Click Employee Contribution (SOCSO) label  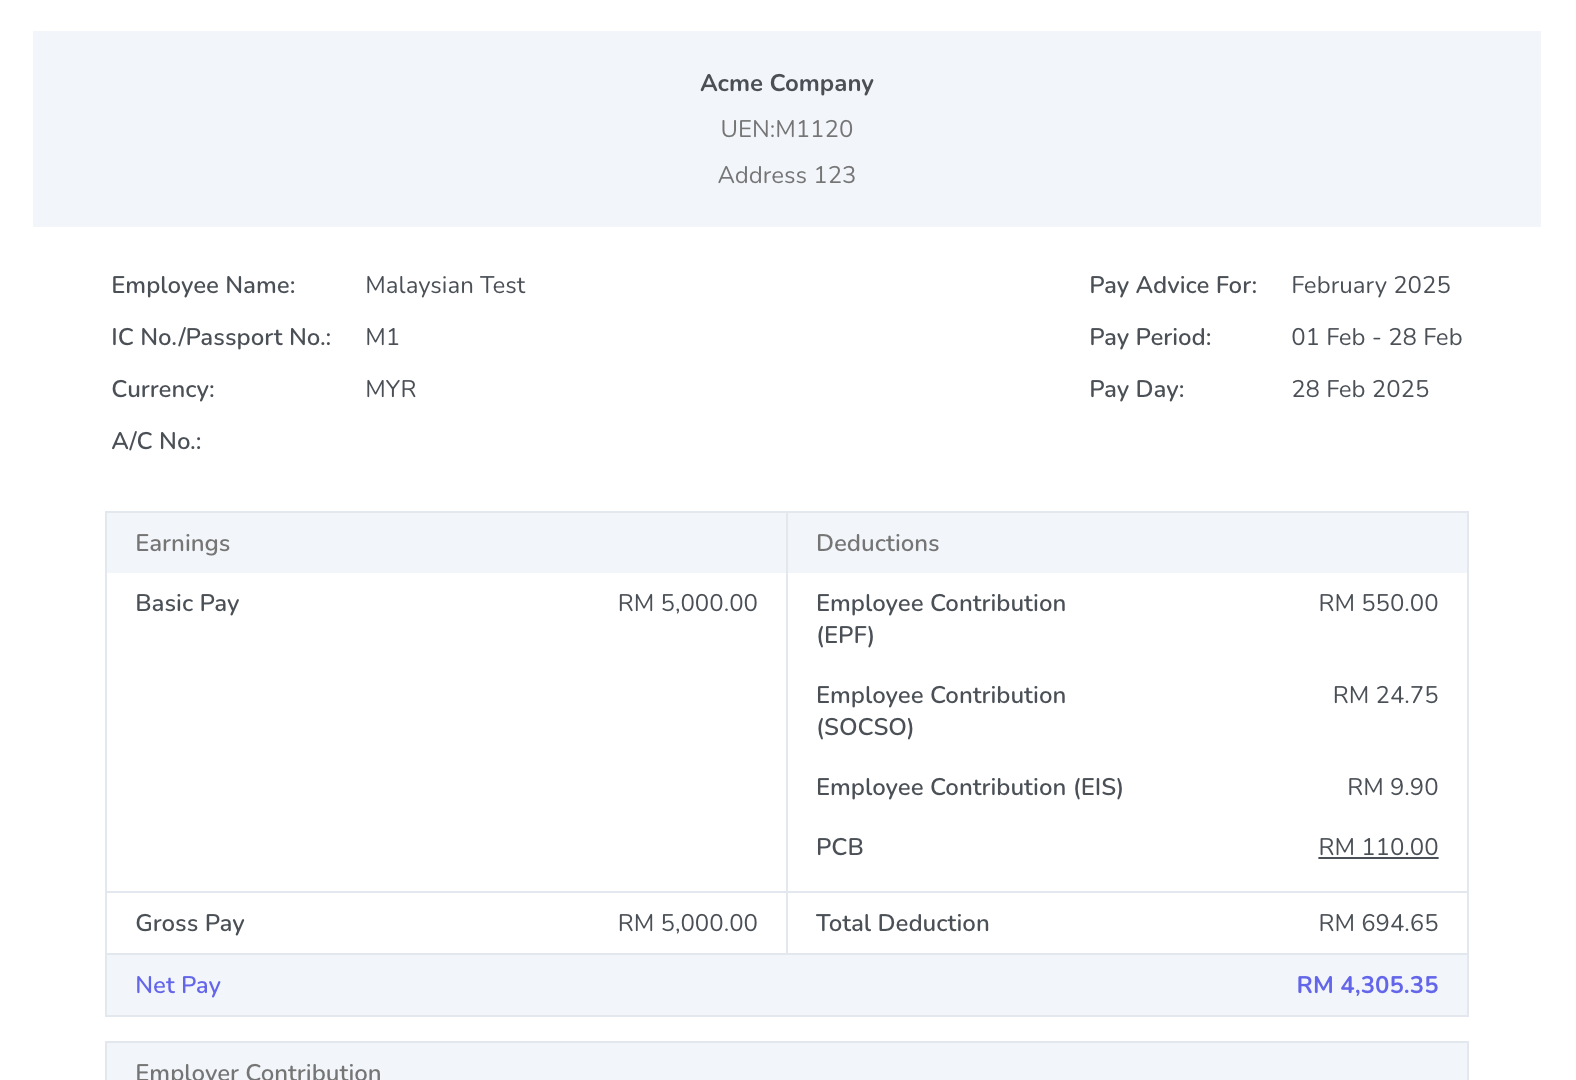(941, 711)
